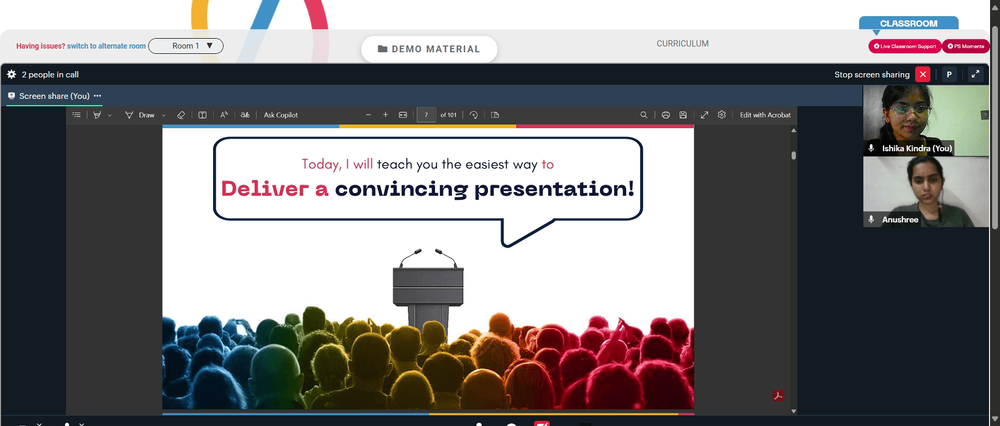Toggle the page view layout icon
The width and height of the screenshot is (1000, 426).
coord(202,115)
